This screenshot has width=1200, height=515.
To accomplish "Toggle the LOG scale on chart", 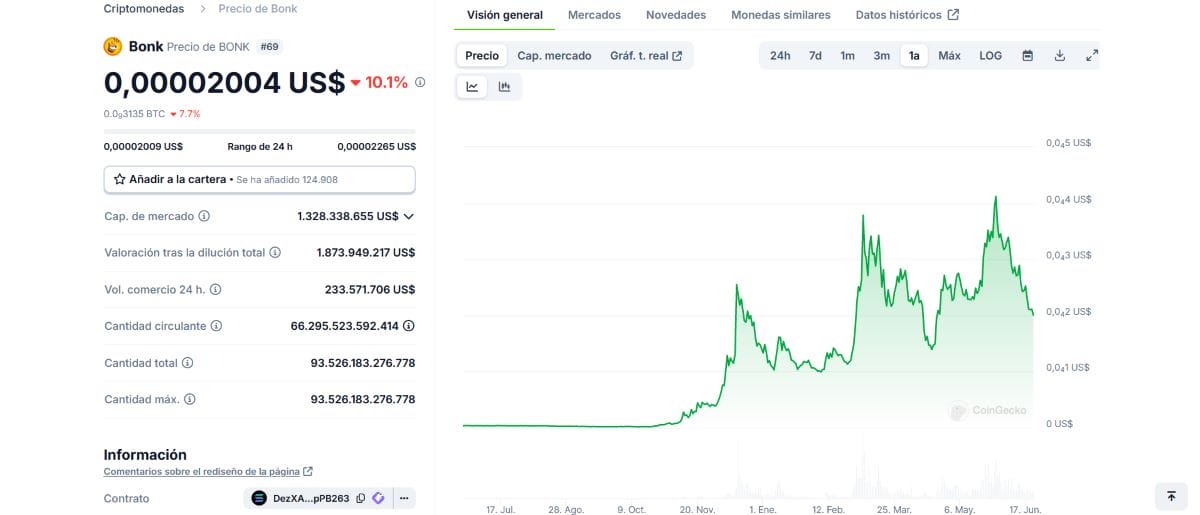I will (x=990, y=56).
